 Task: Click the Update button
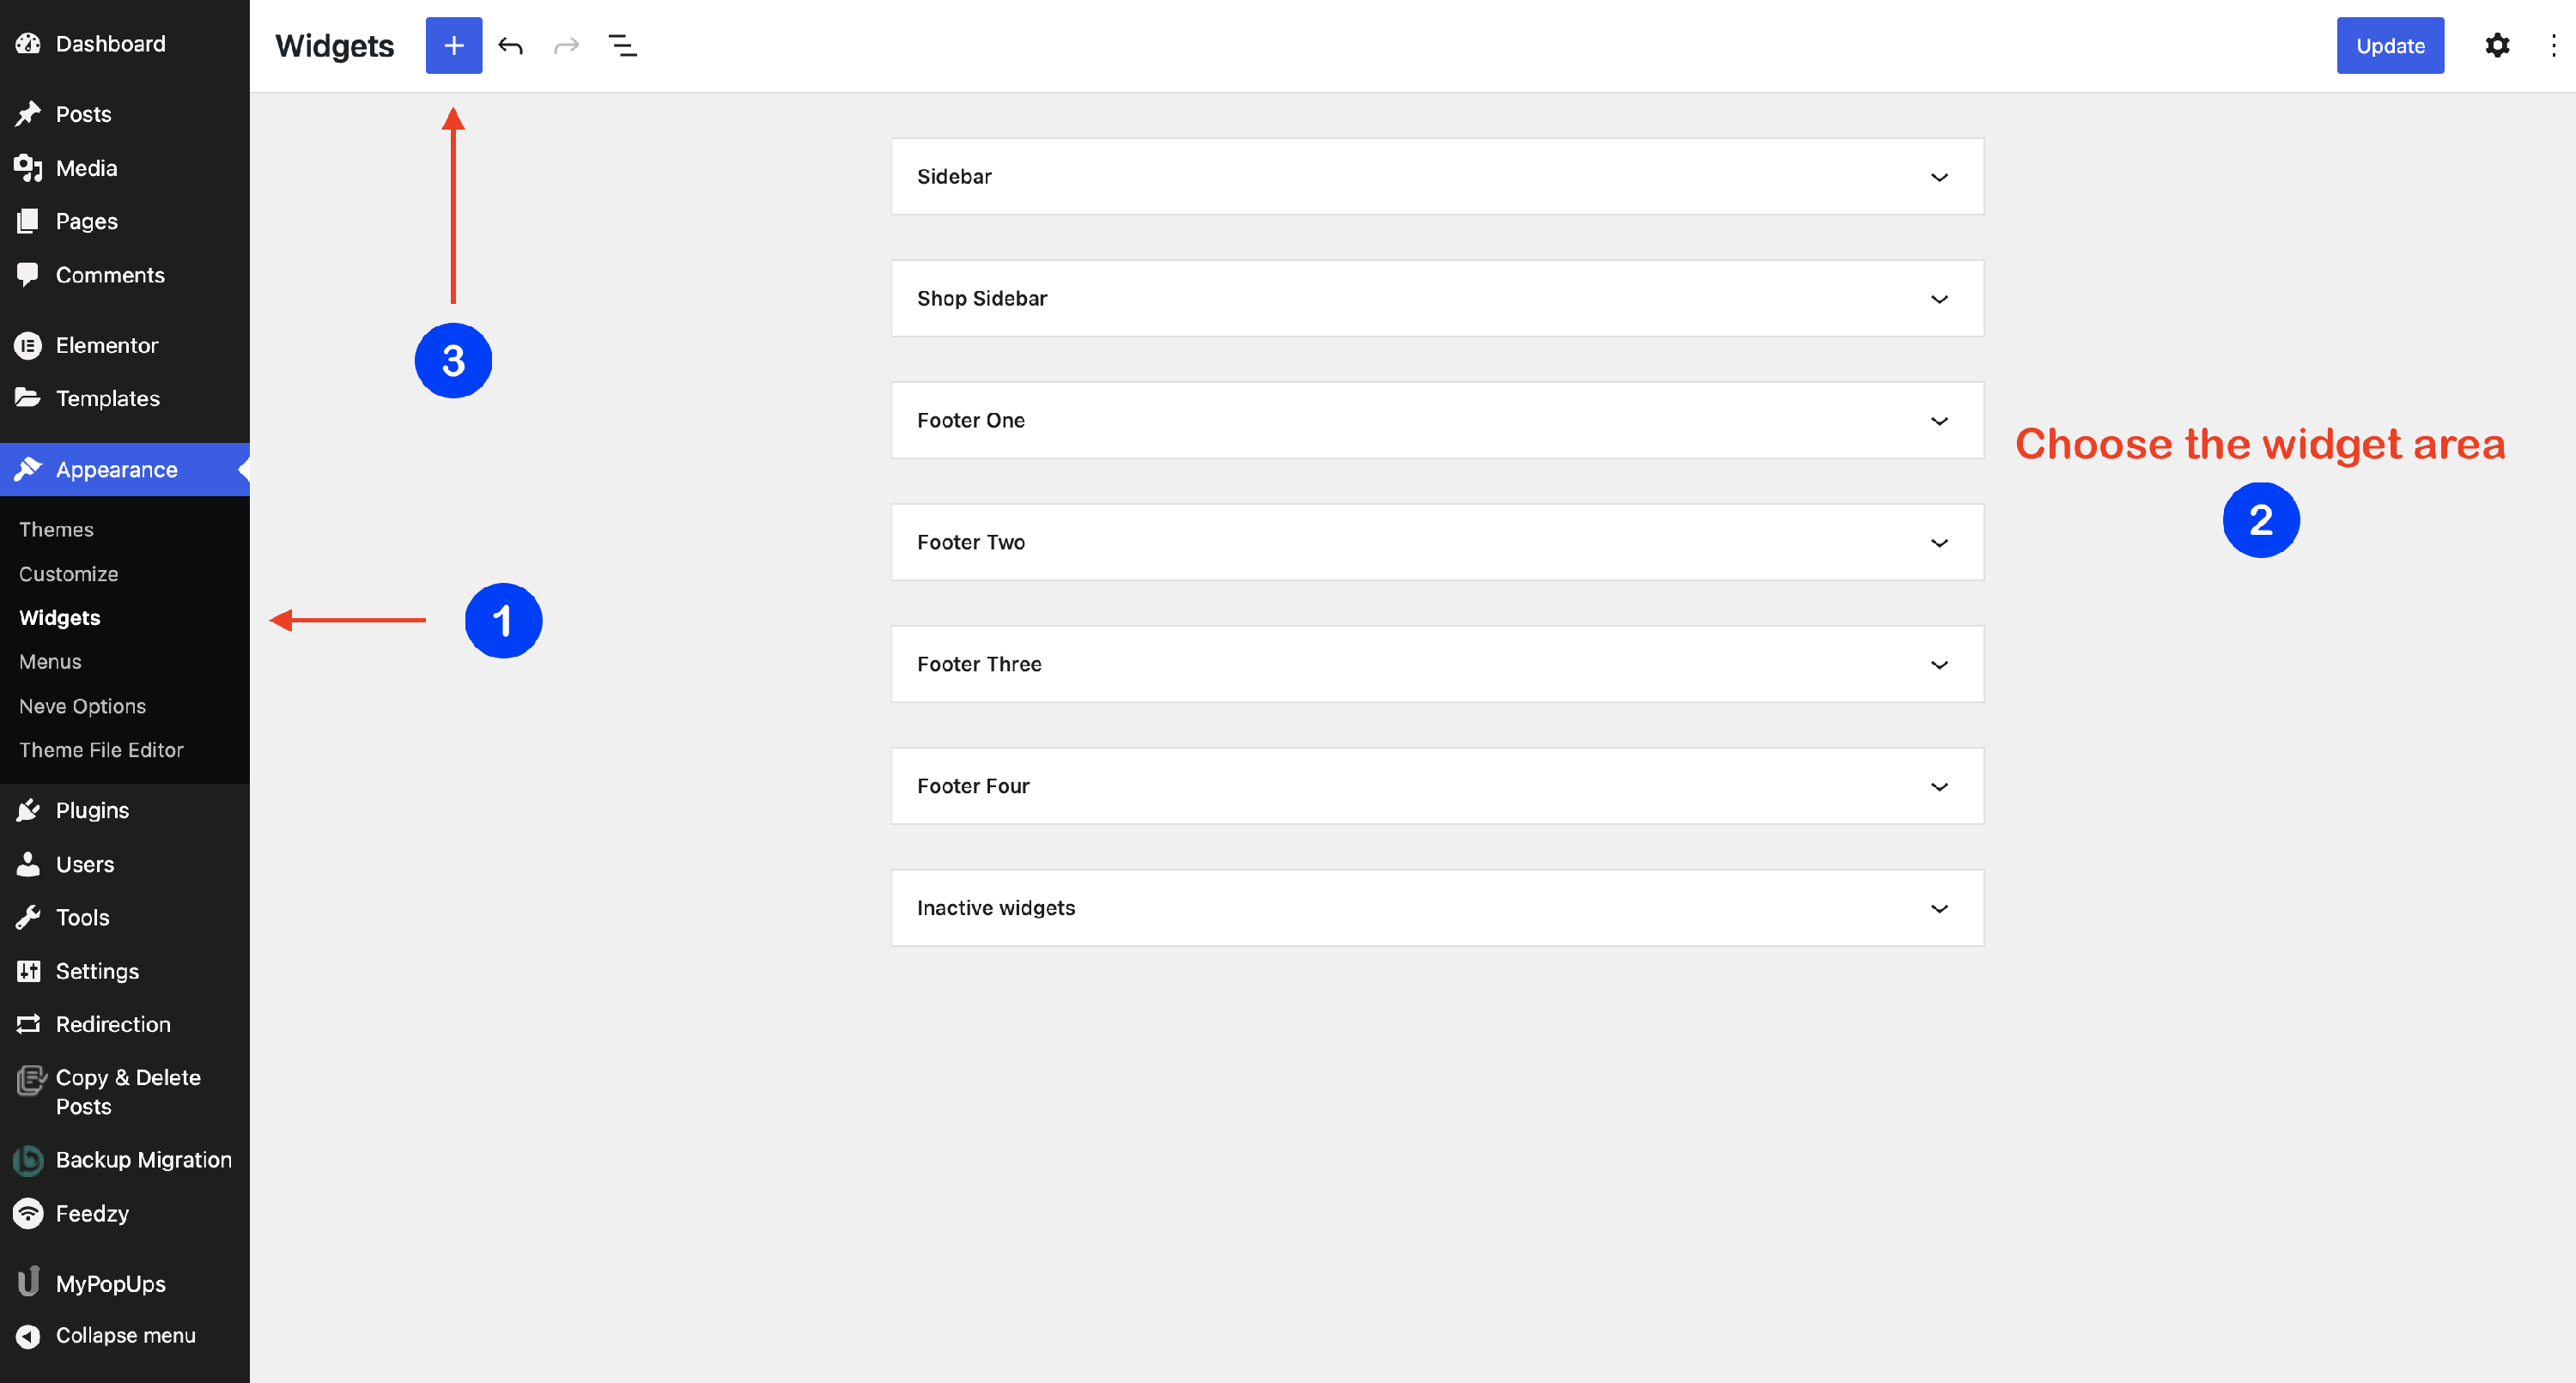[x=2389, y=45]
